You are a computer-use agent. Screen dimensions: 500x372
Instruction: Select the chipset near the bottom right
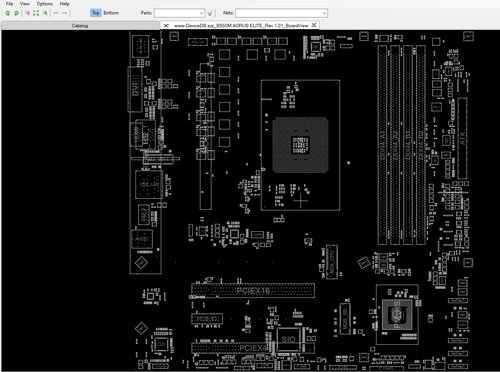click(397, 314)
